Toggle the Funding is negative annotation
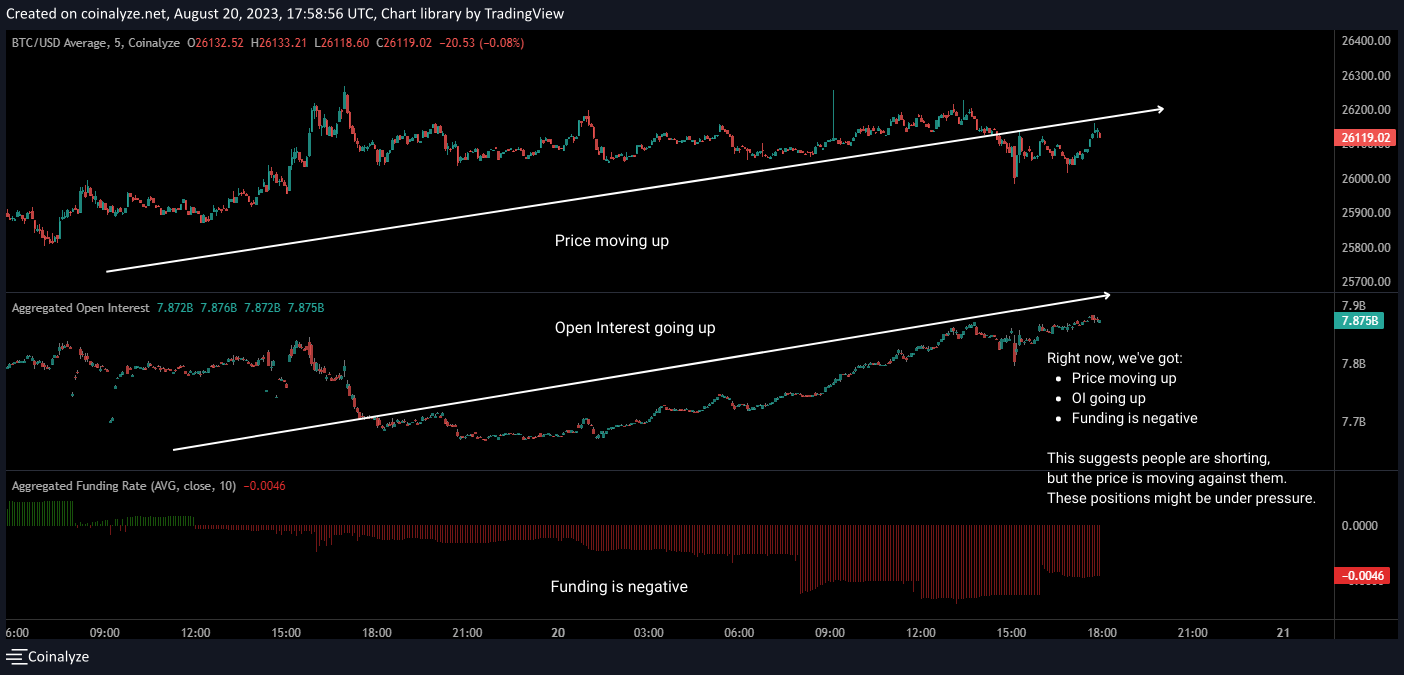 [x=620, y=586]
